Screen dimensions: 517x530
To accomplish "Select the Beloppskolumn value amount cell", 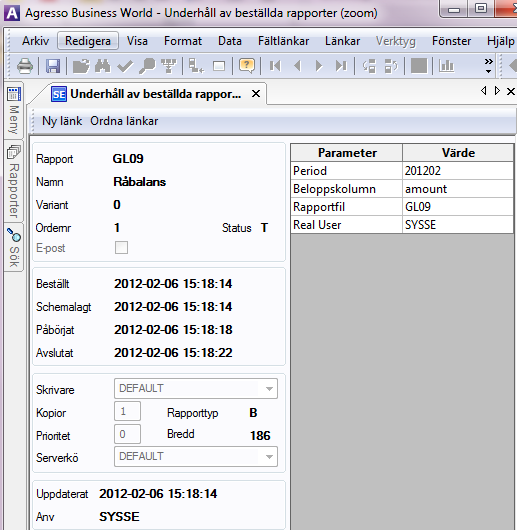I will point(458,189).
